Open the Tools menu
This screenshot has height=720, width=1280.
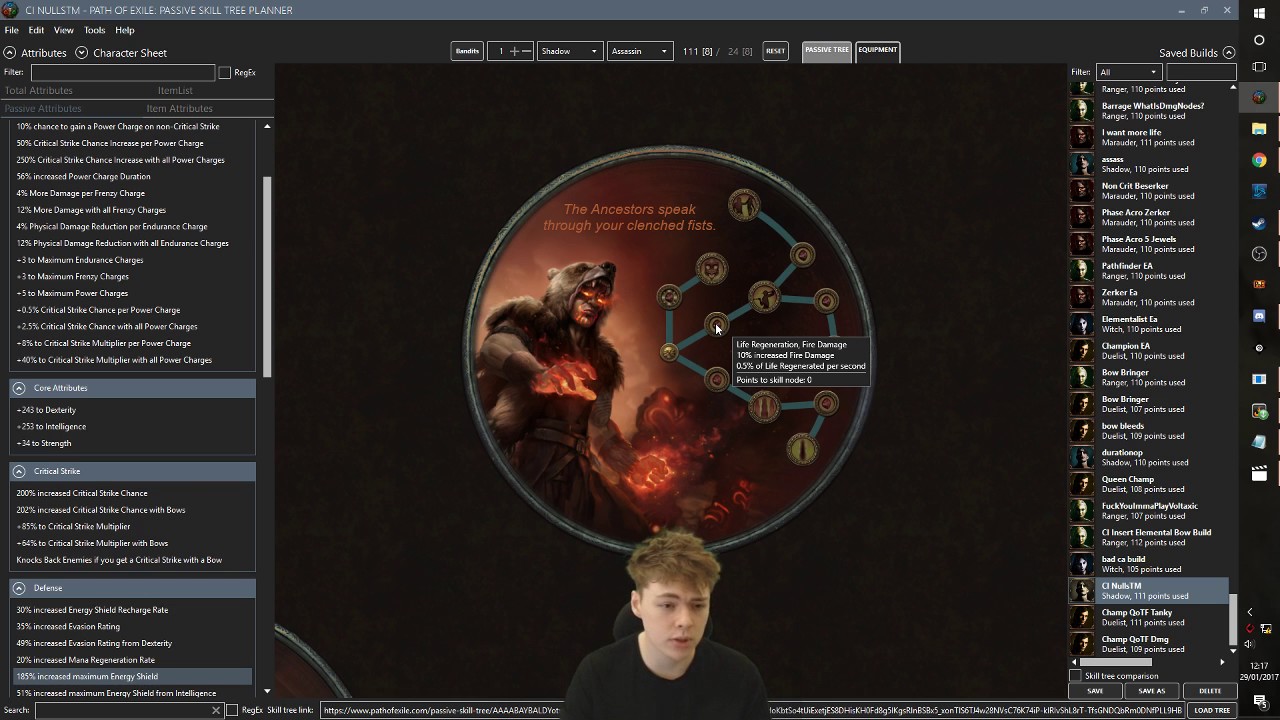[x=94, y=30]
